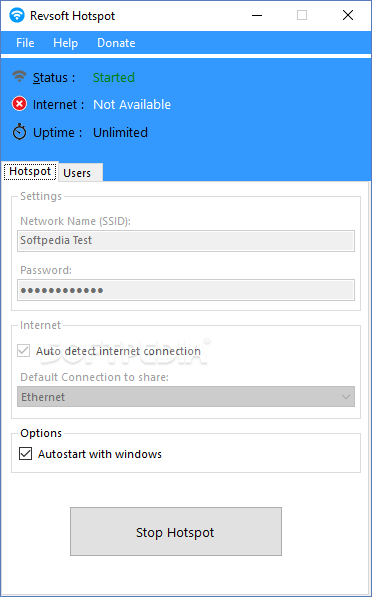Minimize the Revsoft Hotspot window
The image size is (372, 597).
(257, 16)
